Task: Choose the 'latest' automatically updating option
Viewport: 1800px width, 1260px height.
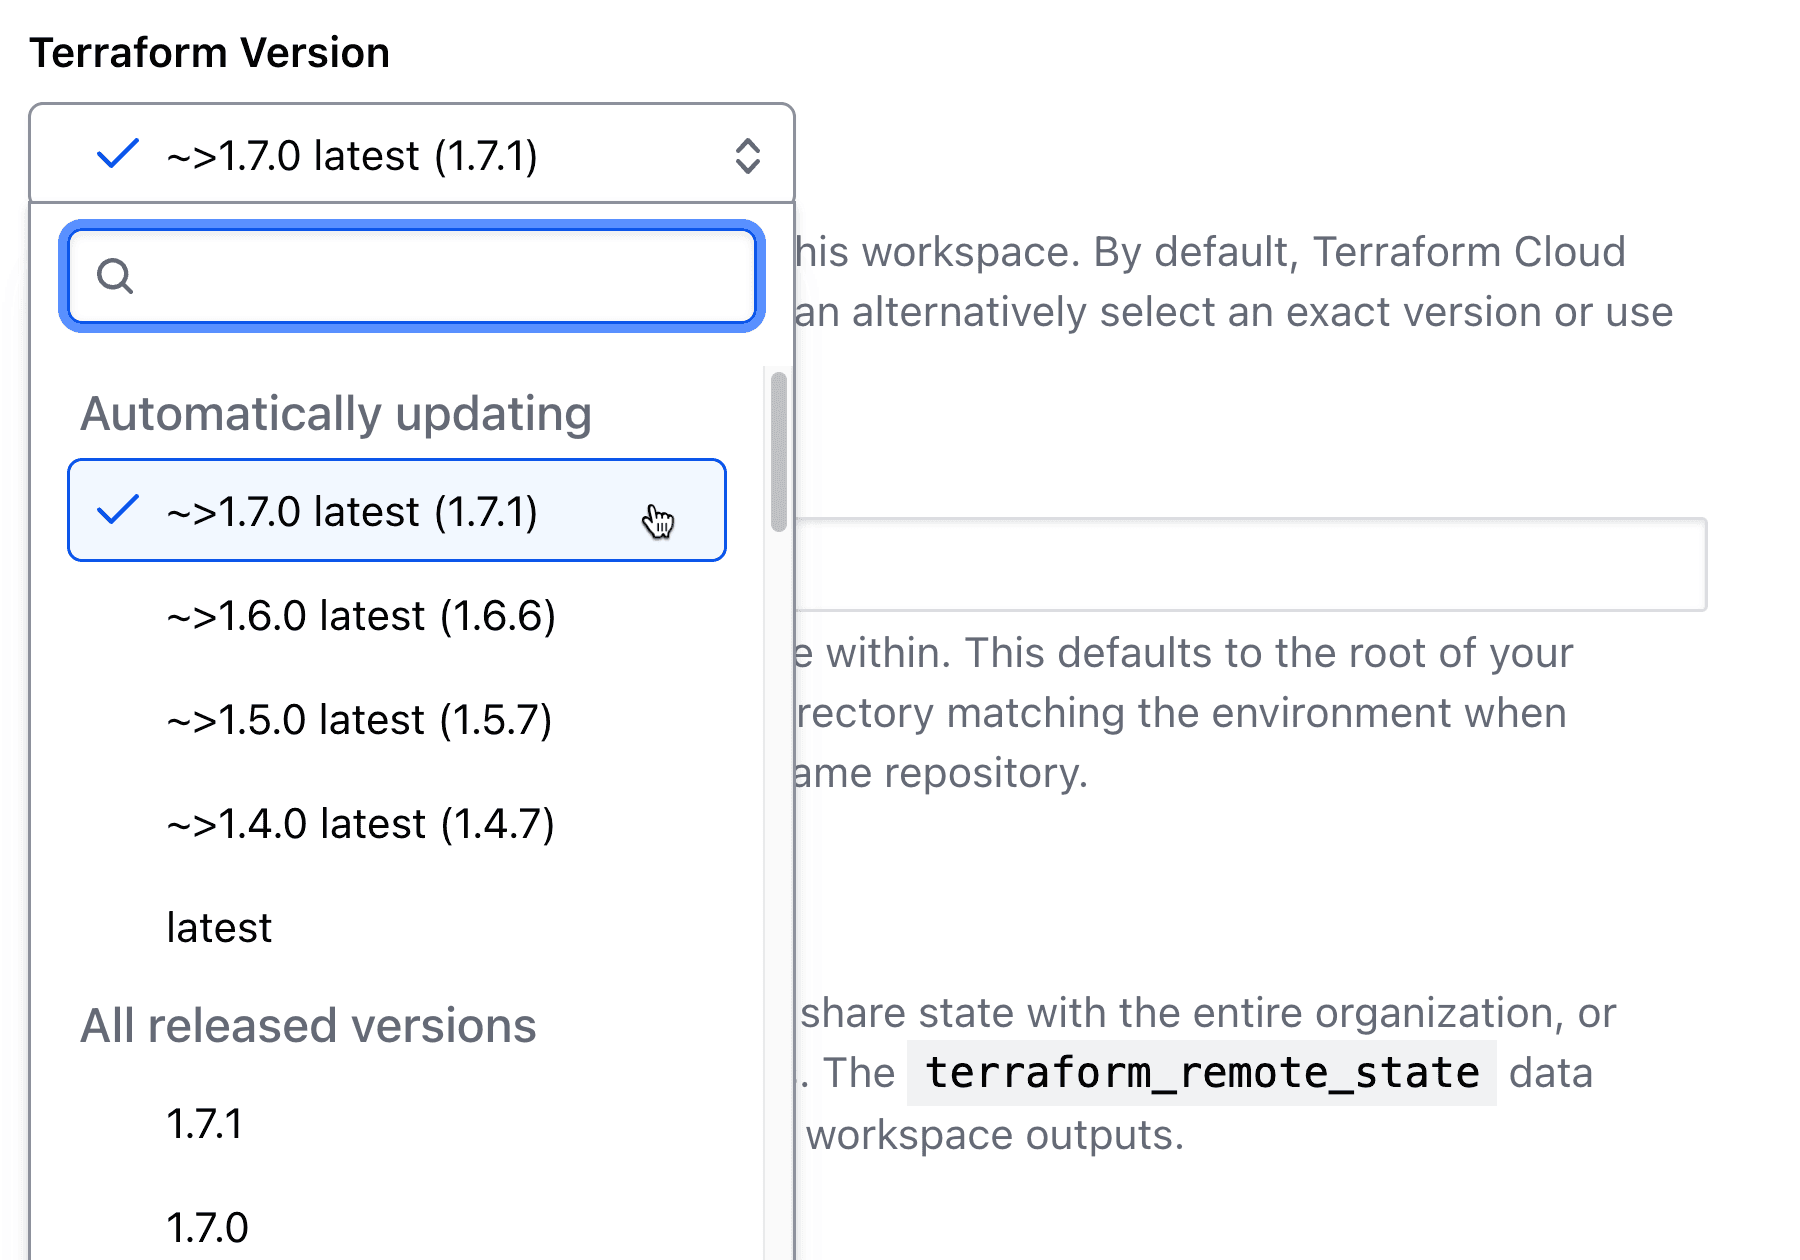Action: [219, 927]
